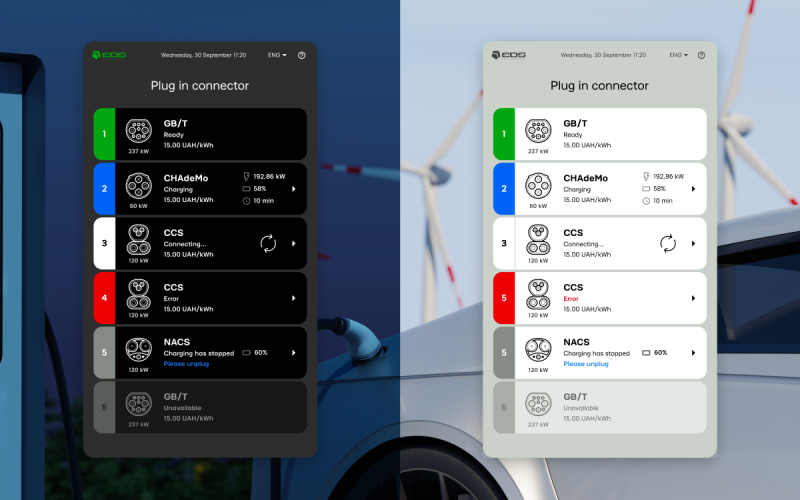Select red connector number 5 in light panel
Viewport: 800px width, 500px height.
(x=504, y=298)
